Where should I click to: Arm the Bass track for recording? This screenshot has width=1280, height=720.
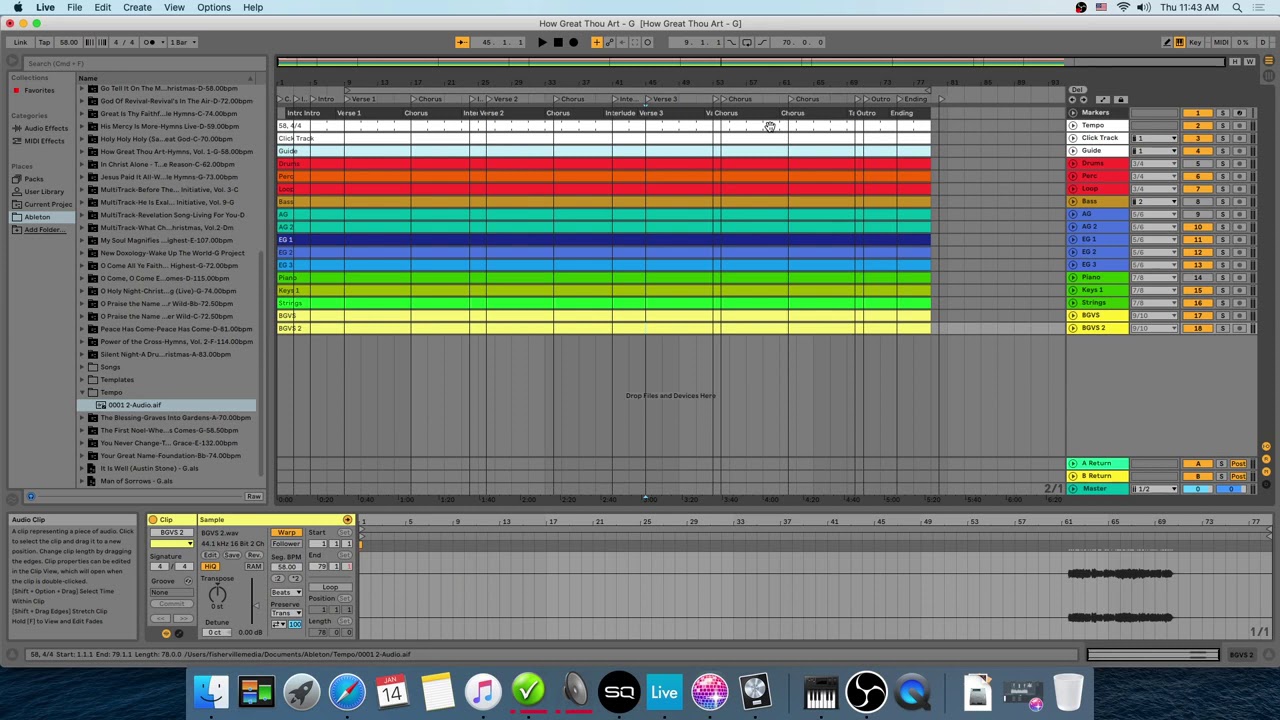pyautogui.click(x=1239, y=201)
